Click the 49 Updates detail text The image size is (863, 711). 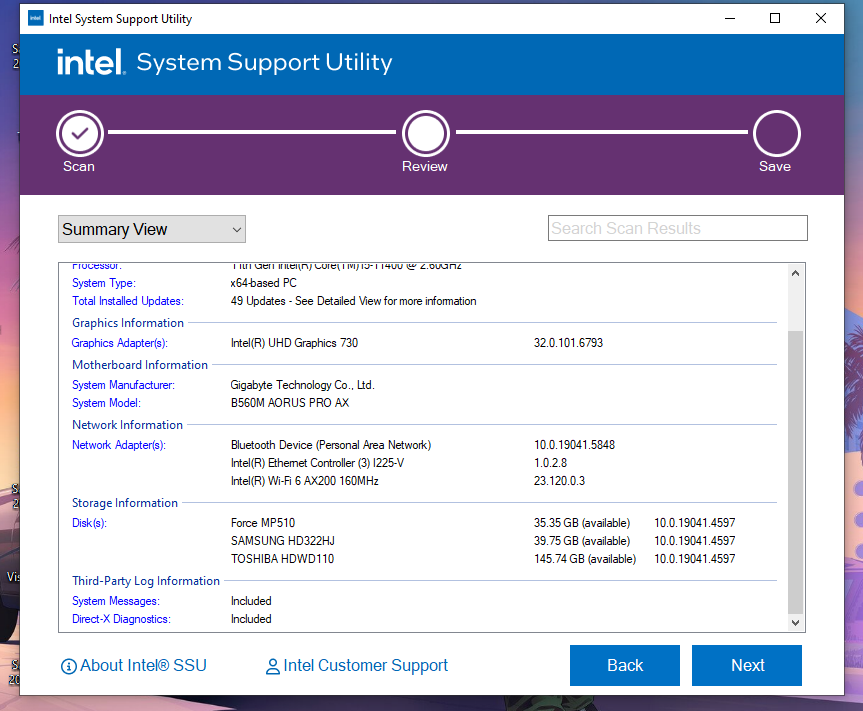[x=353, y=301]
